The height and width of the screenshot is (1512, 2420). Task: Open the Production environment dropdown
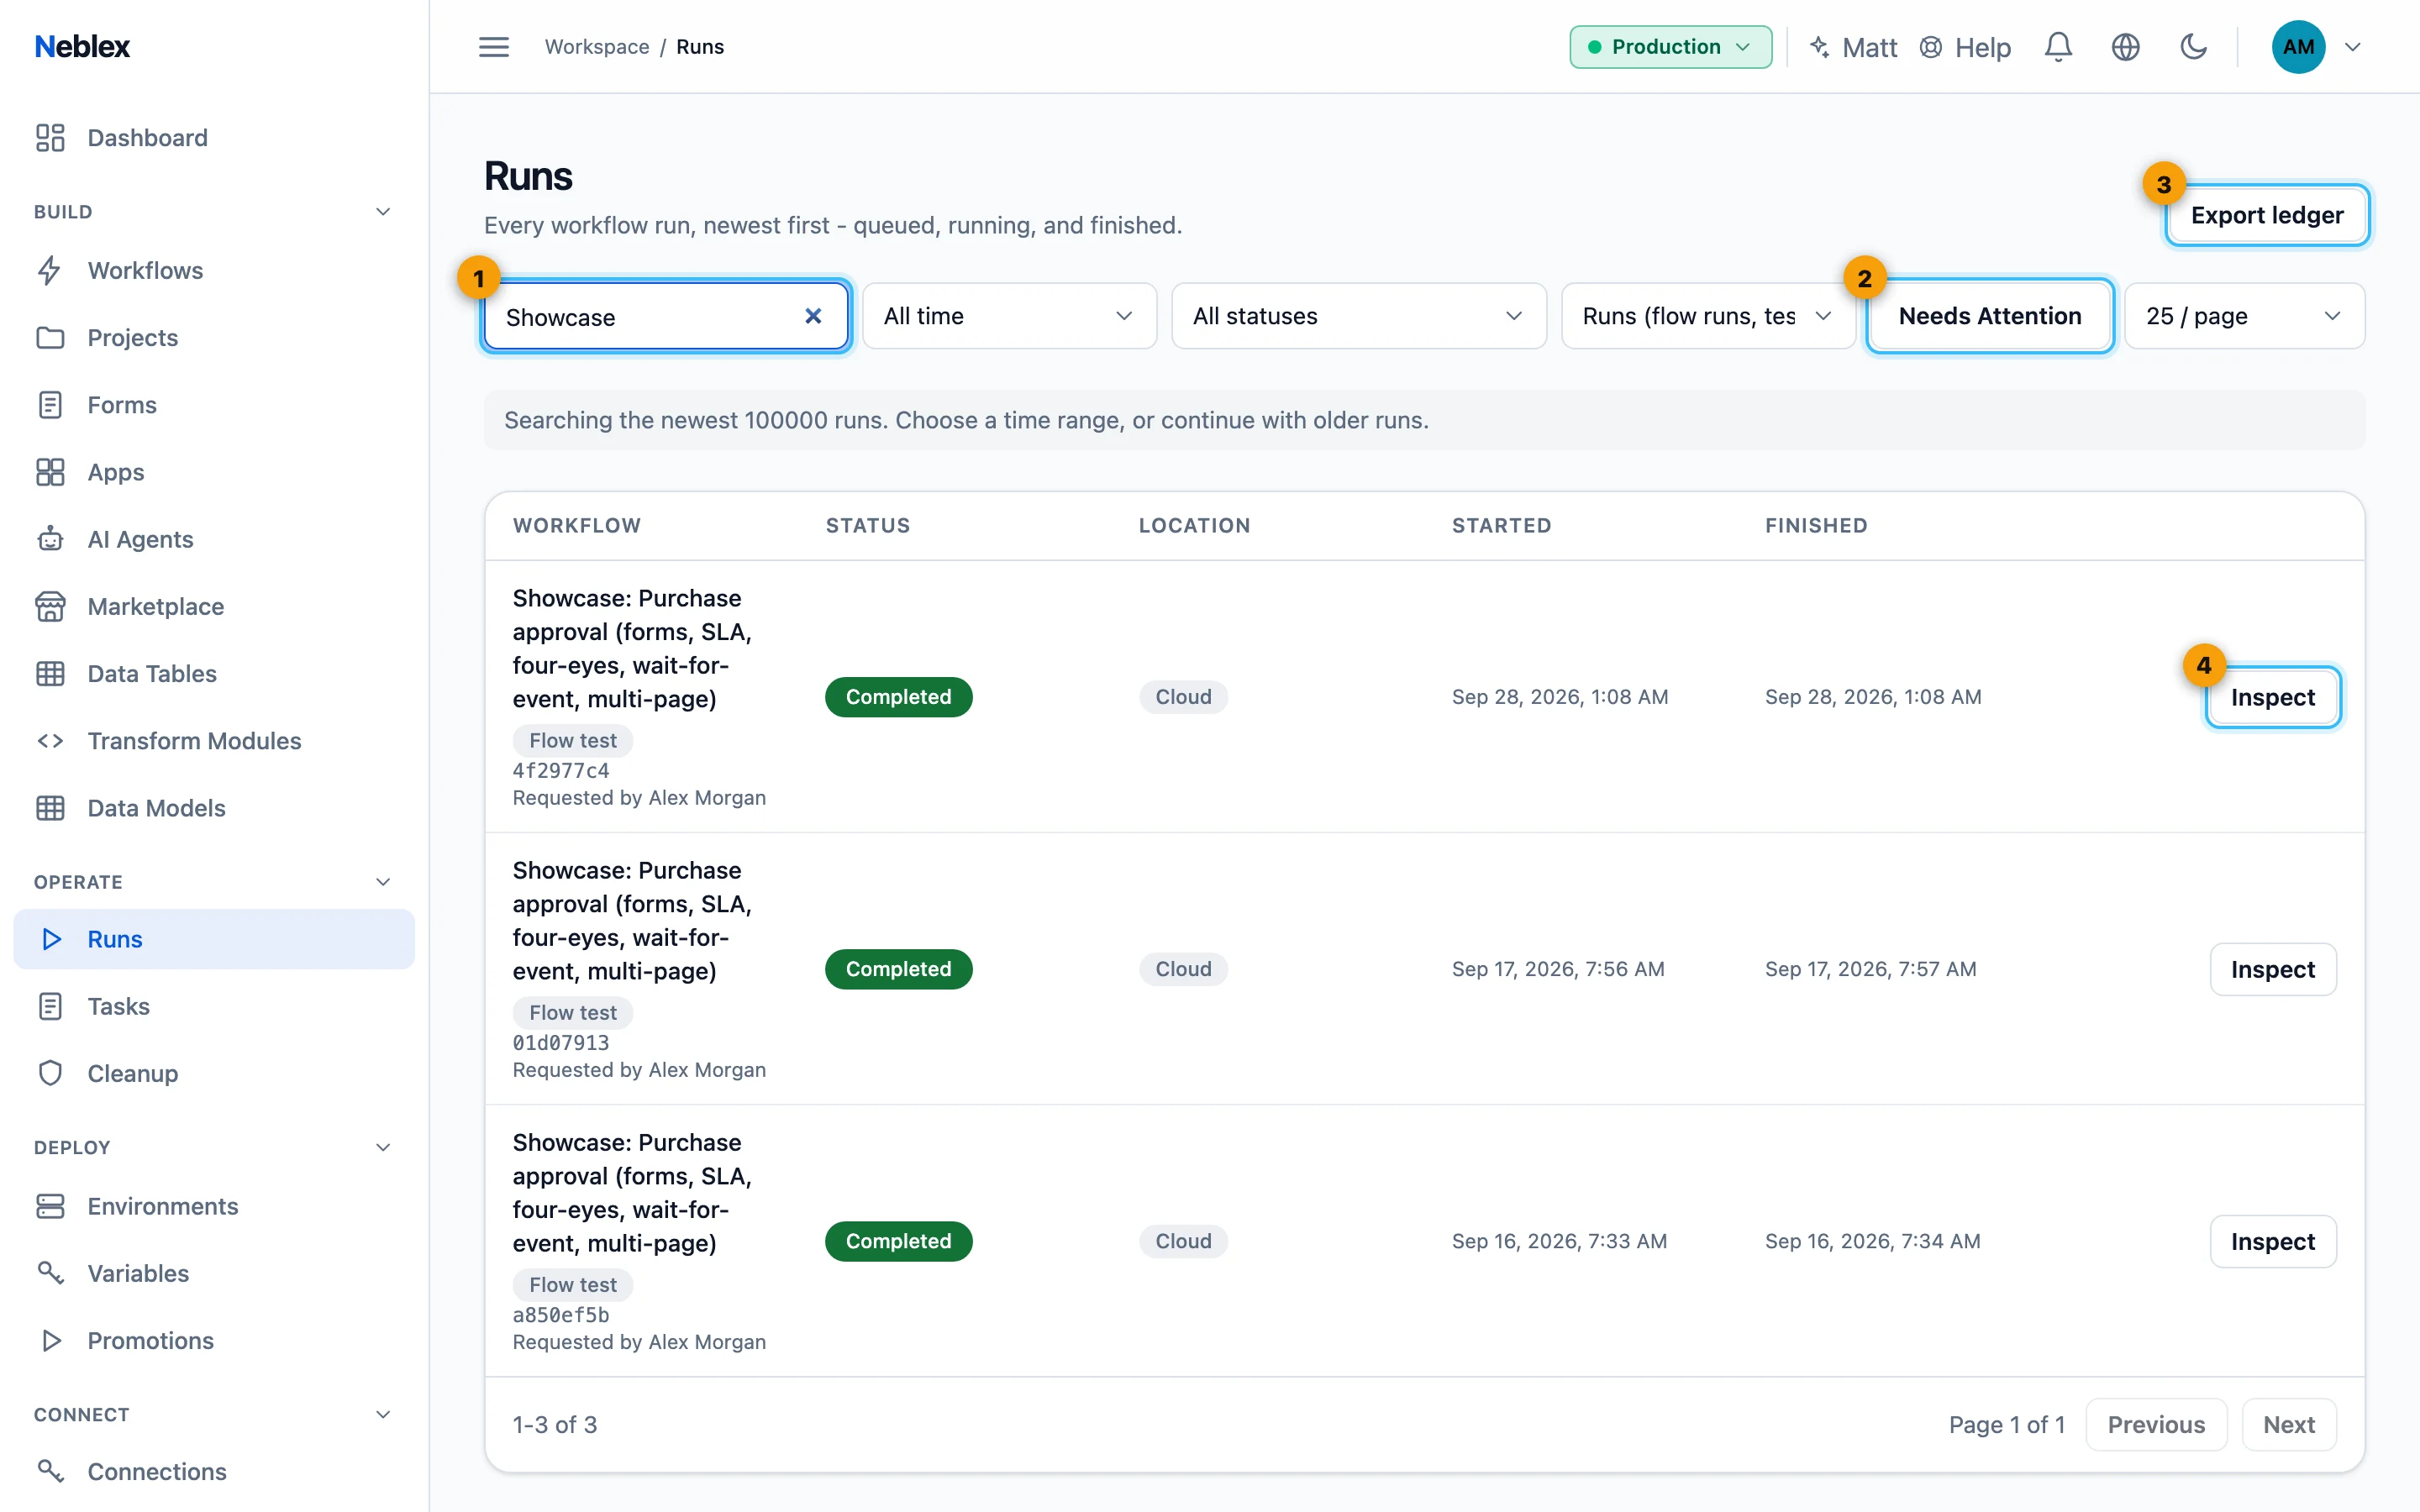click(1670, 47)
